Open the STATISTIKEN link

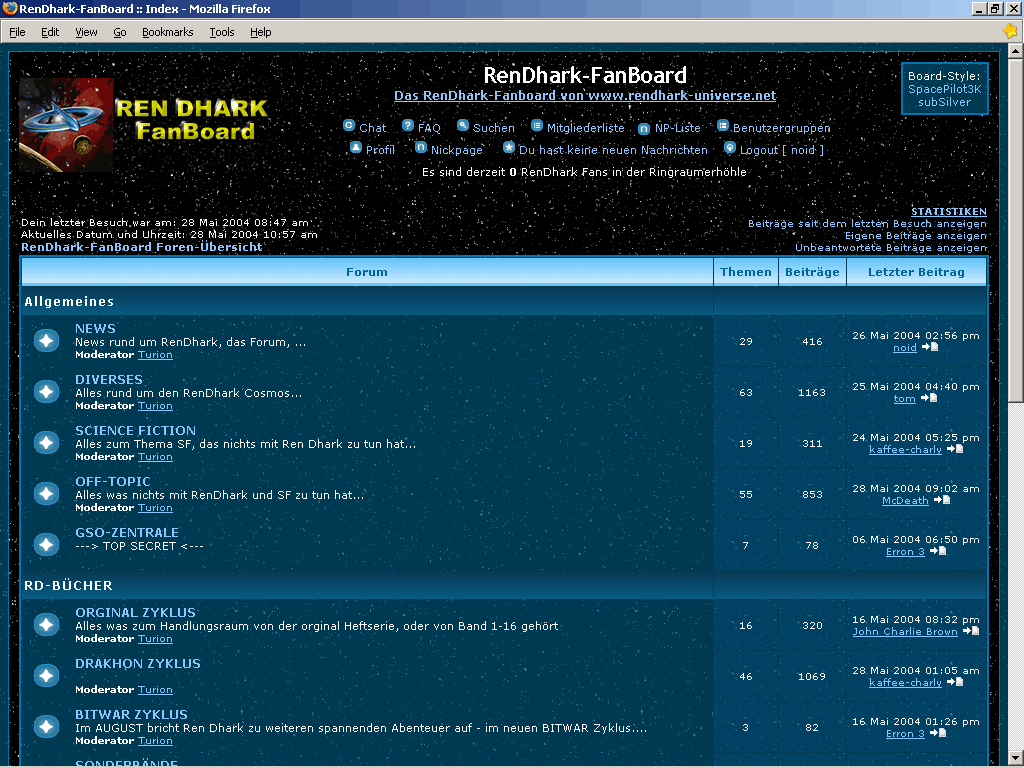point(948,211)
